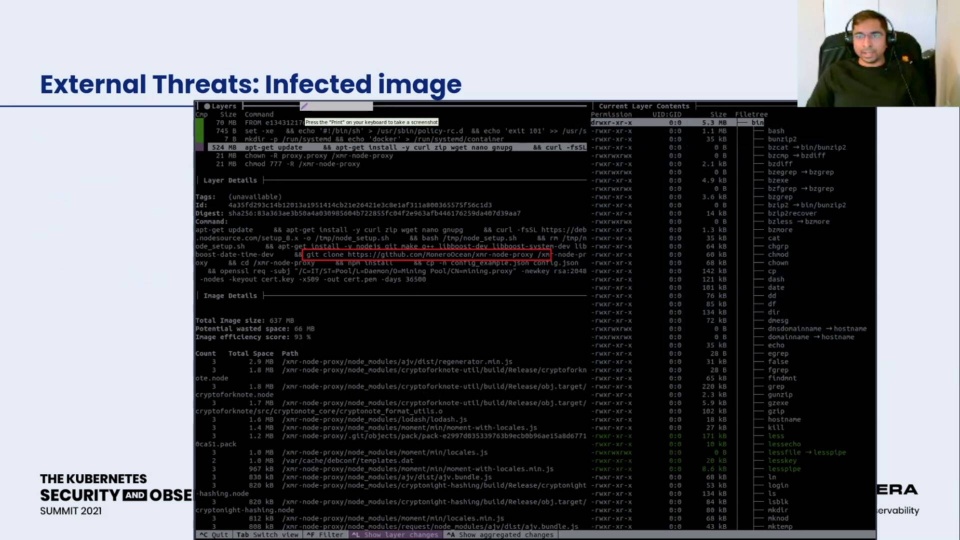Click the 'Path' column header

(x=290, y=353)
